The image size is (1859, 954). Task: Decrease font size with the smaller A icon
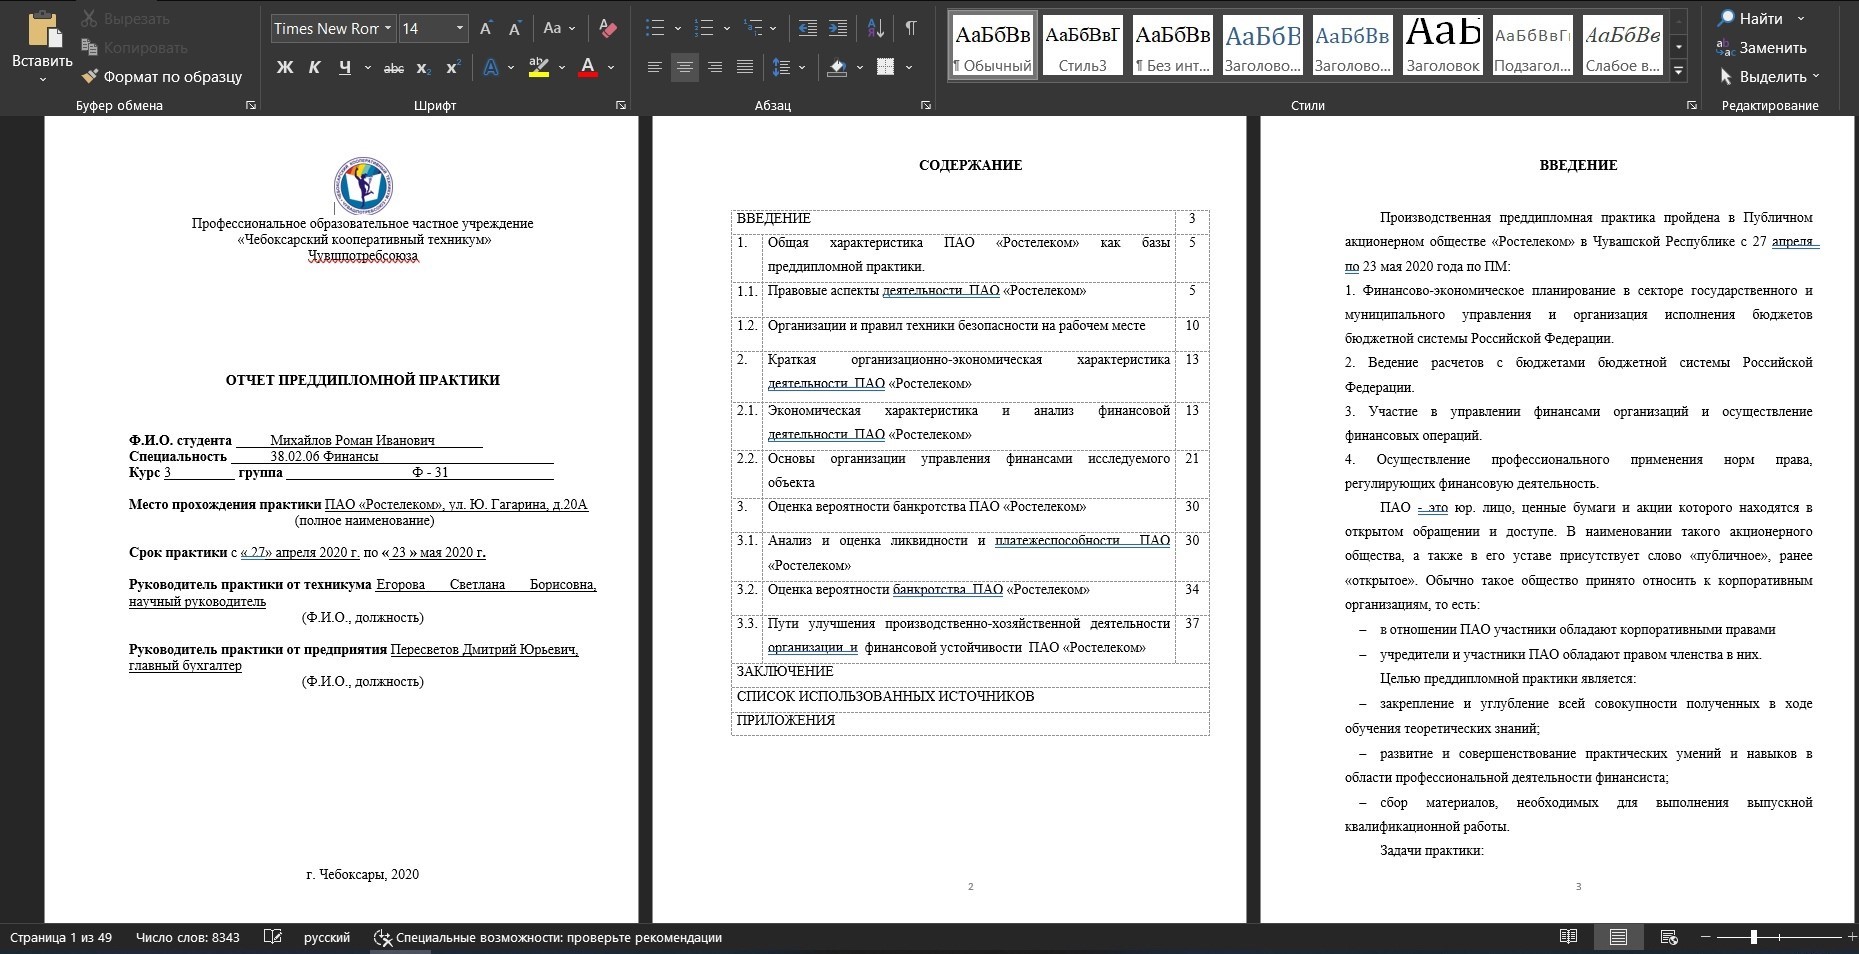515,28
